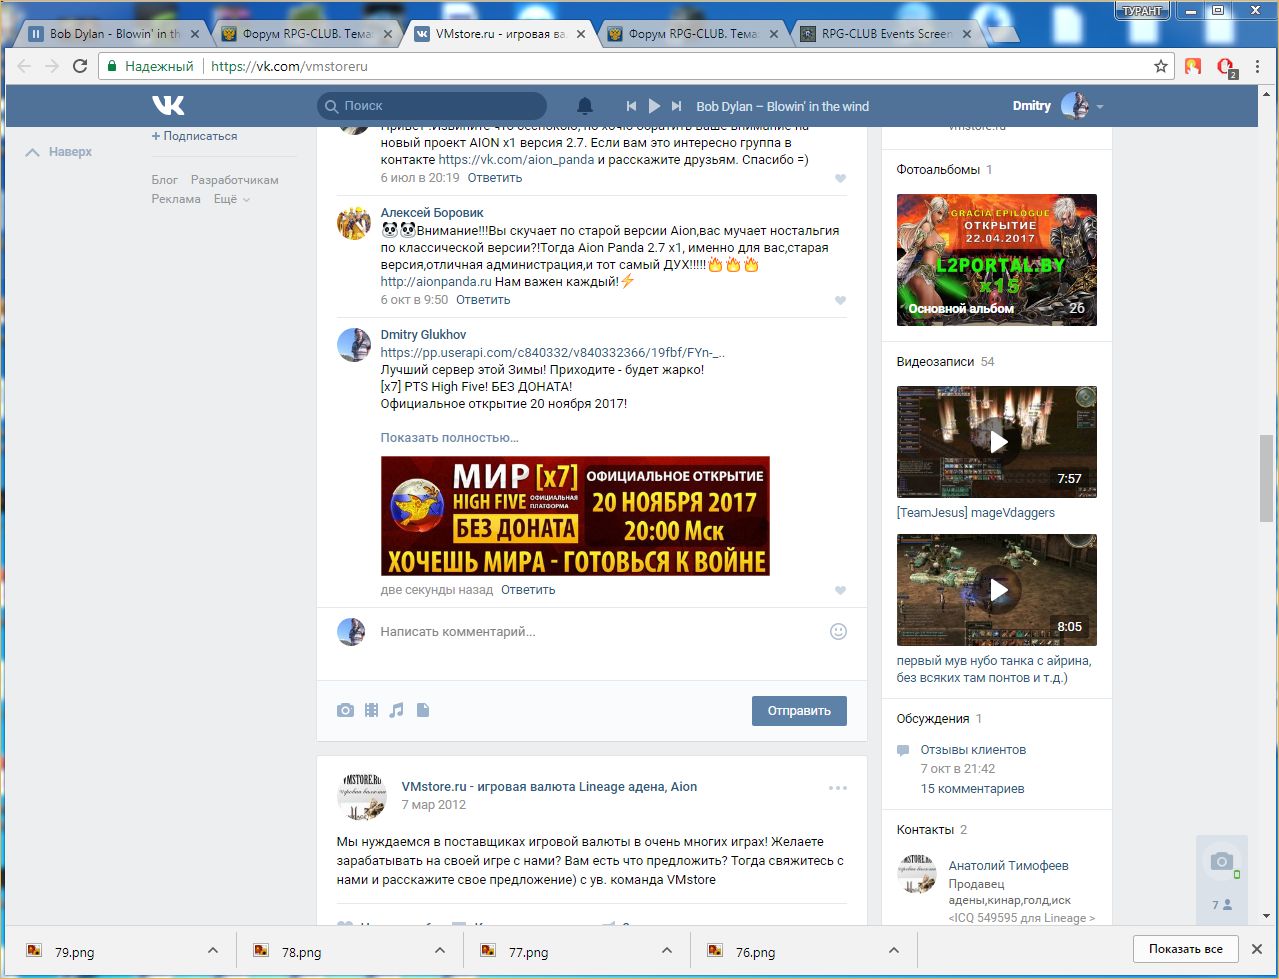Image resolution: width=1279 pixels, height=979 pixels.
Task: Open the [TeamJesus] mageVdaggers title
Action: [x=976, y=513]
